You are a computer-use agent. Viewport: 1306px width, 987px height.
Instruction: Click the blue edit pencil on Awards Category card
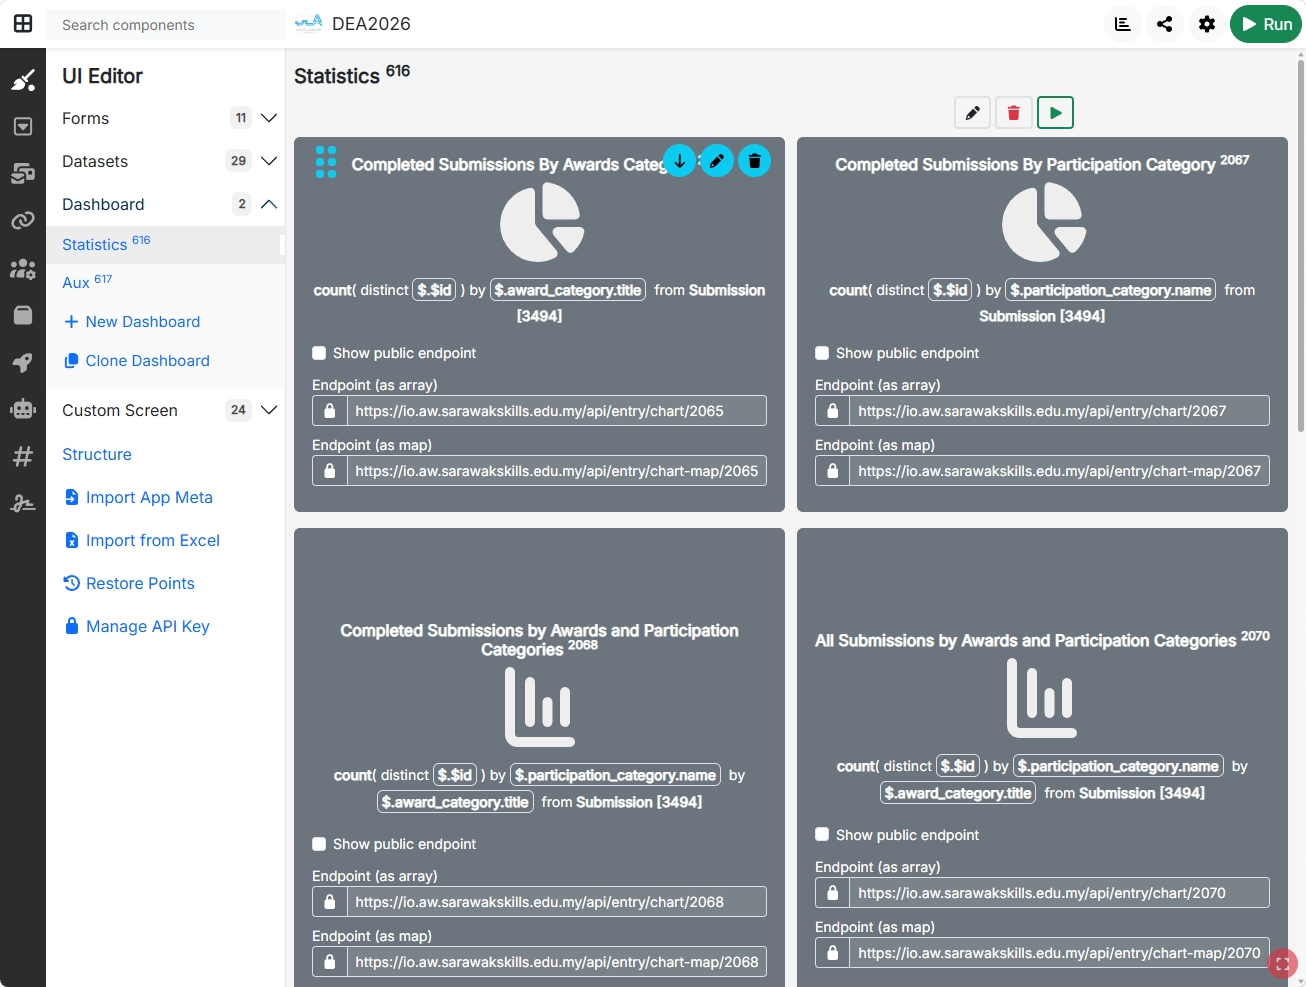click(717, 160)
